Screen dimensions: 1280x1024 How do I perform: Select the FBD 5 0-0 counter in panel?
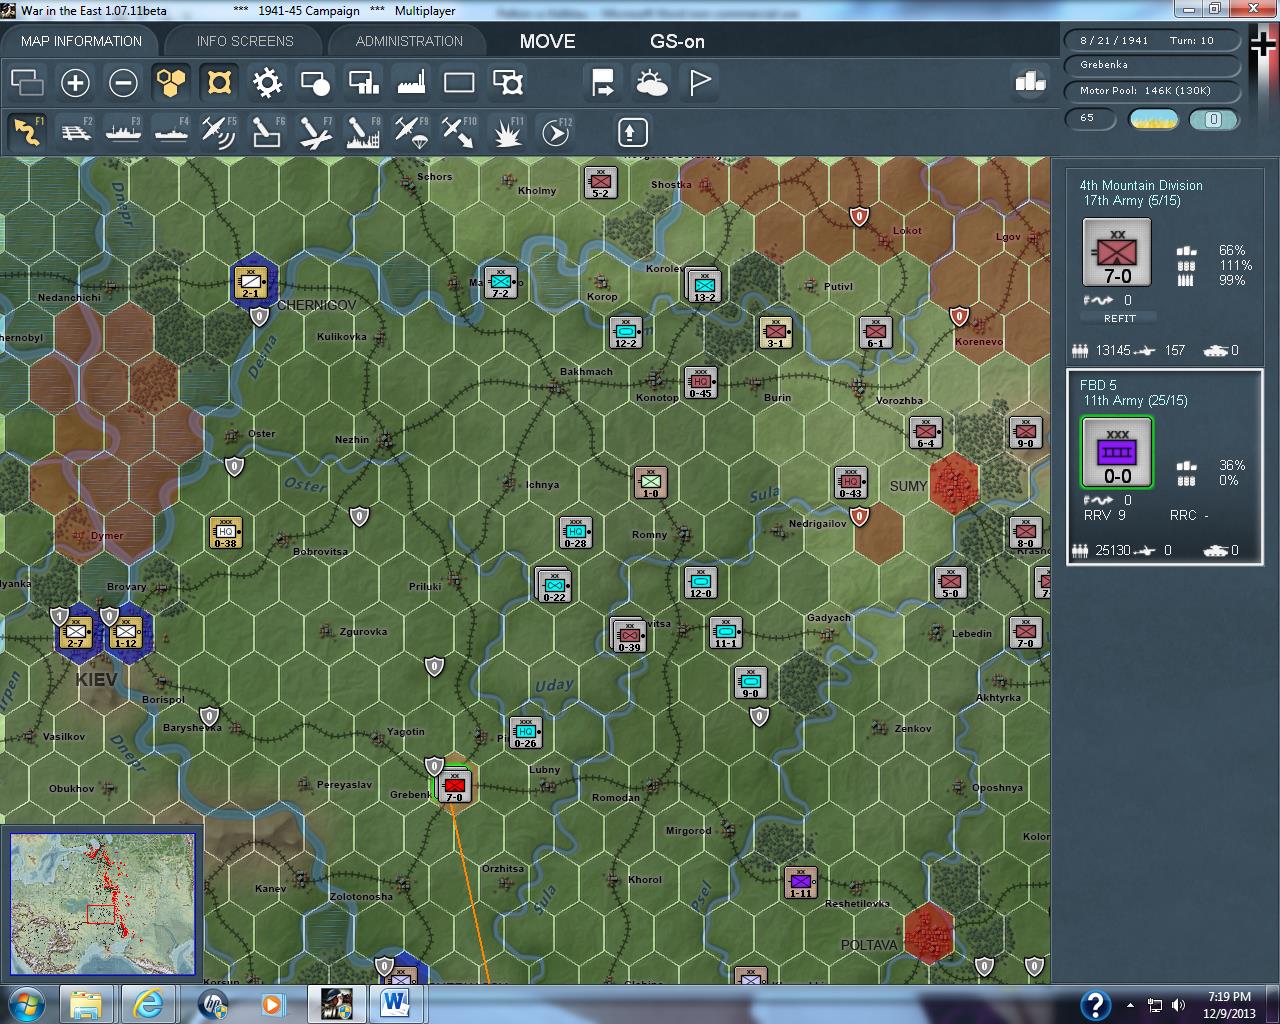coord(1117,453)
